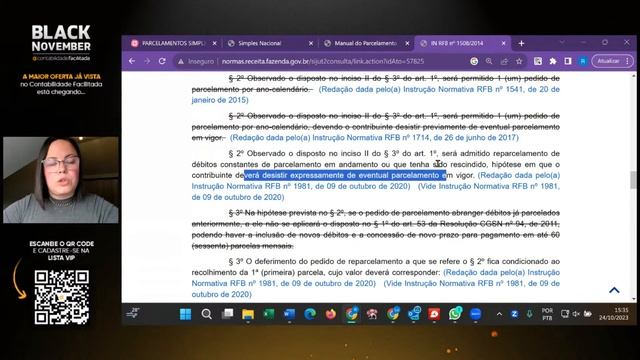
Task: Open WhatsApp from the taskbar
Action: (455, 314)
